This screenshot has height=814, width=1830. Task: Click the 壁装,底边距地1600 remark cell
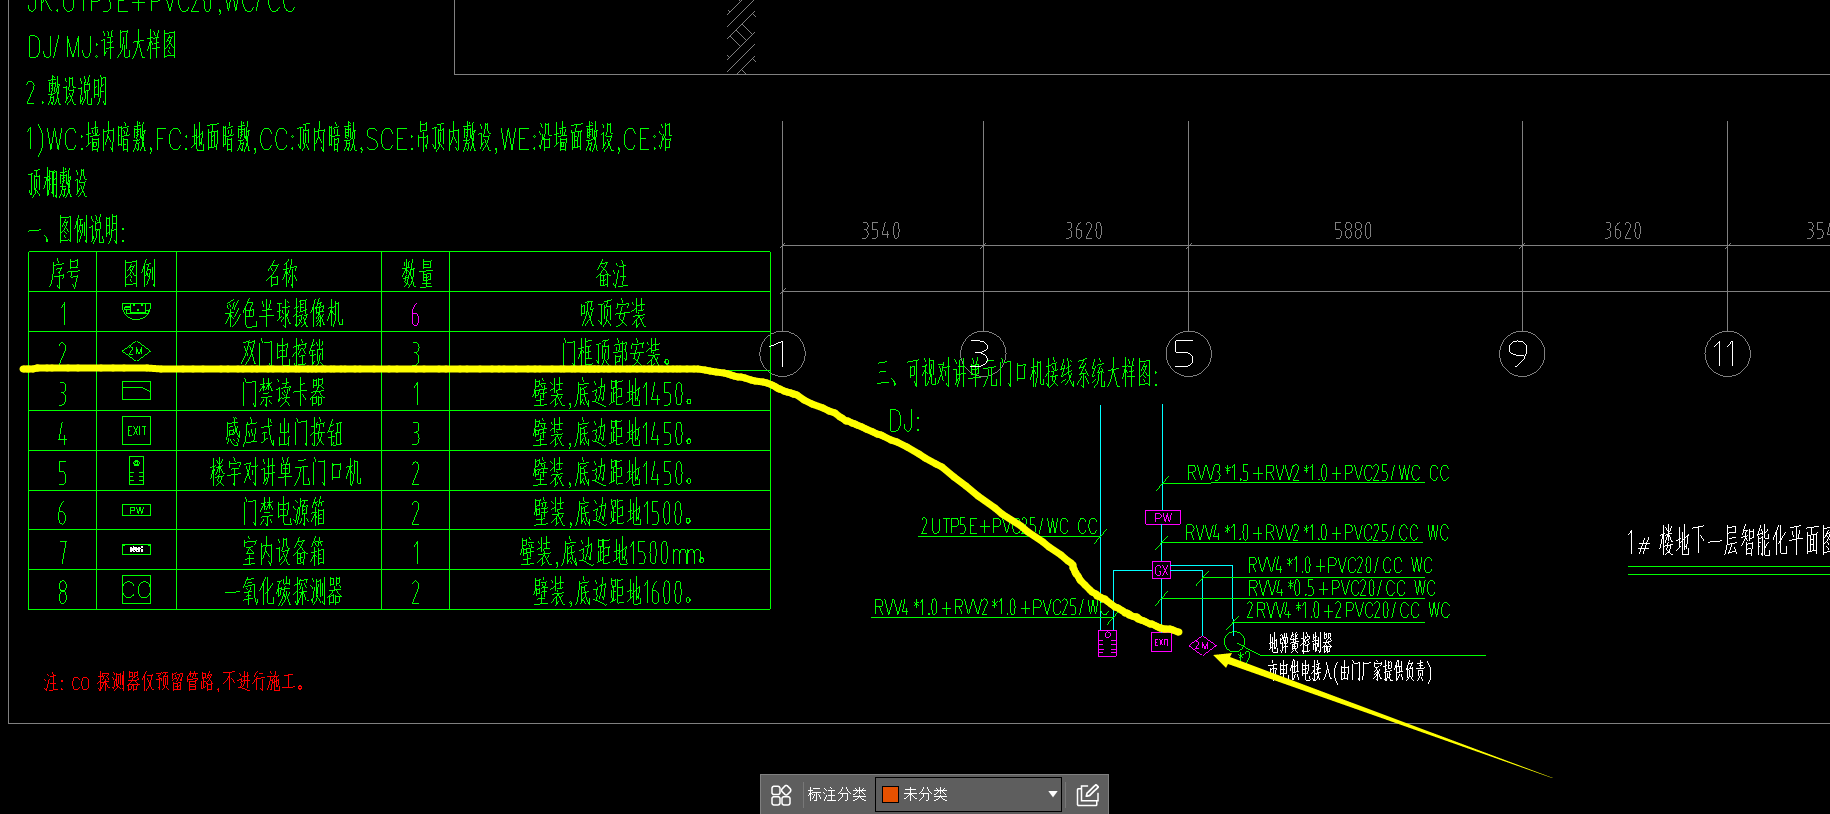tap(610, 591)
